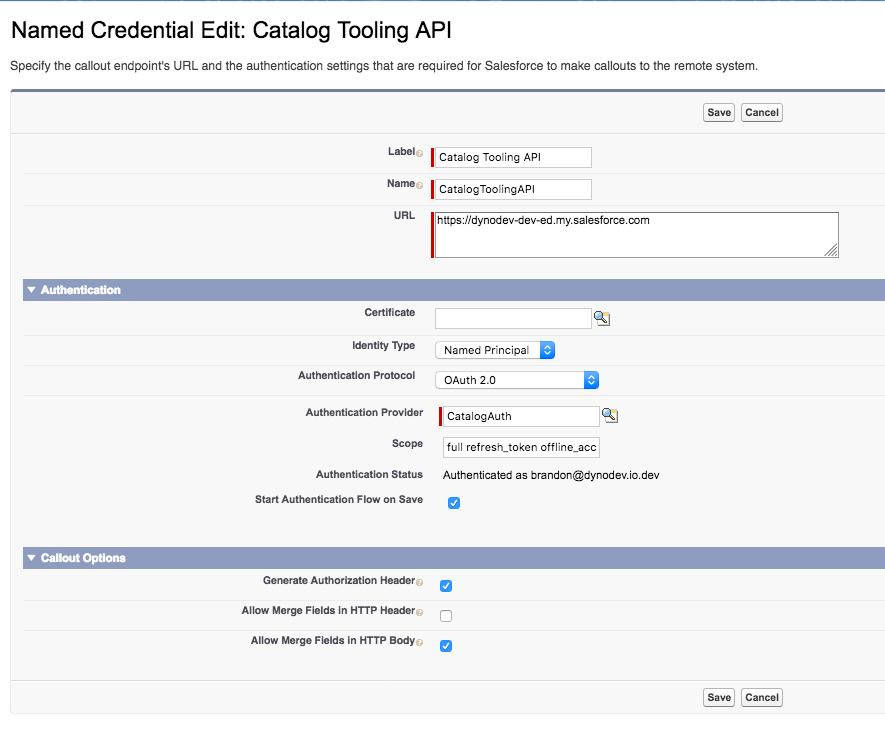This screenshot has height=756, width=885.
Task: Click the Authentication Status label
Action: pos(369,474)
